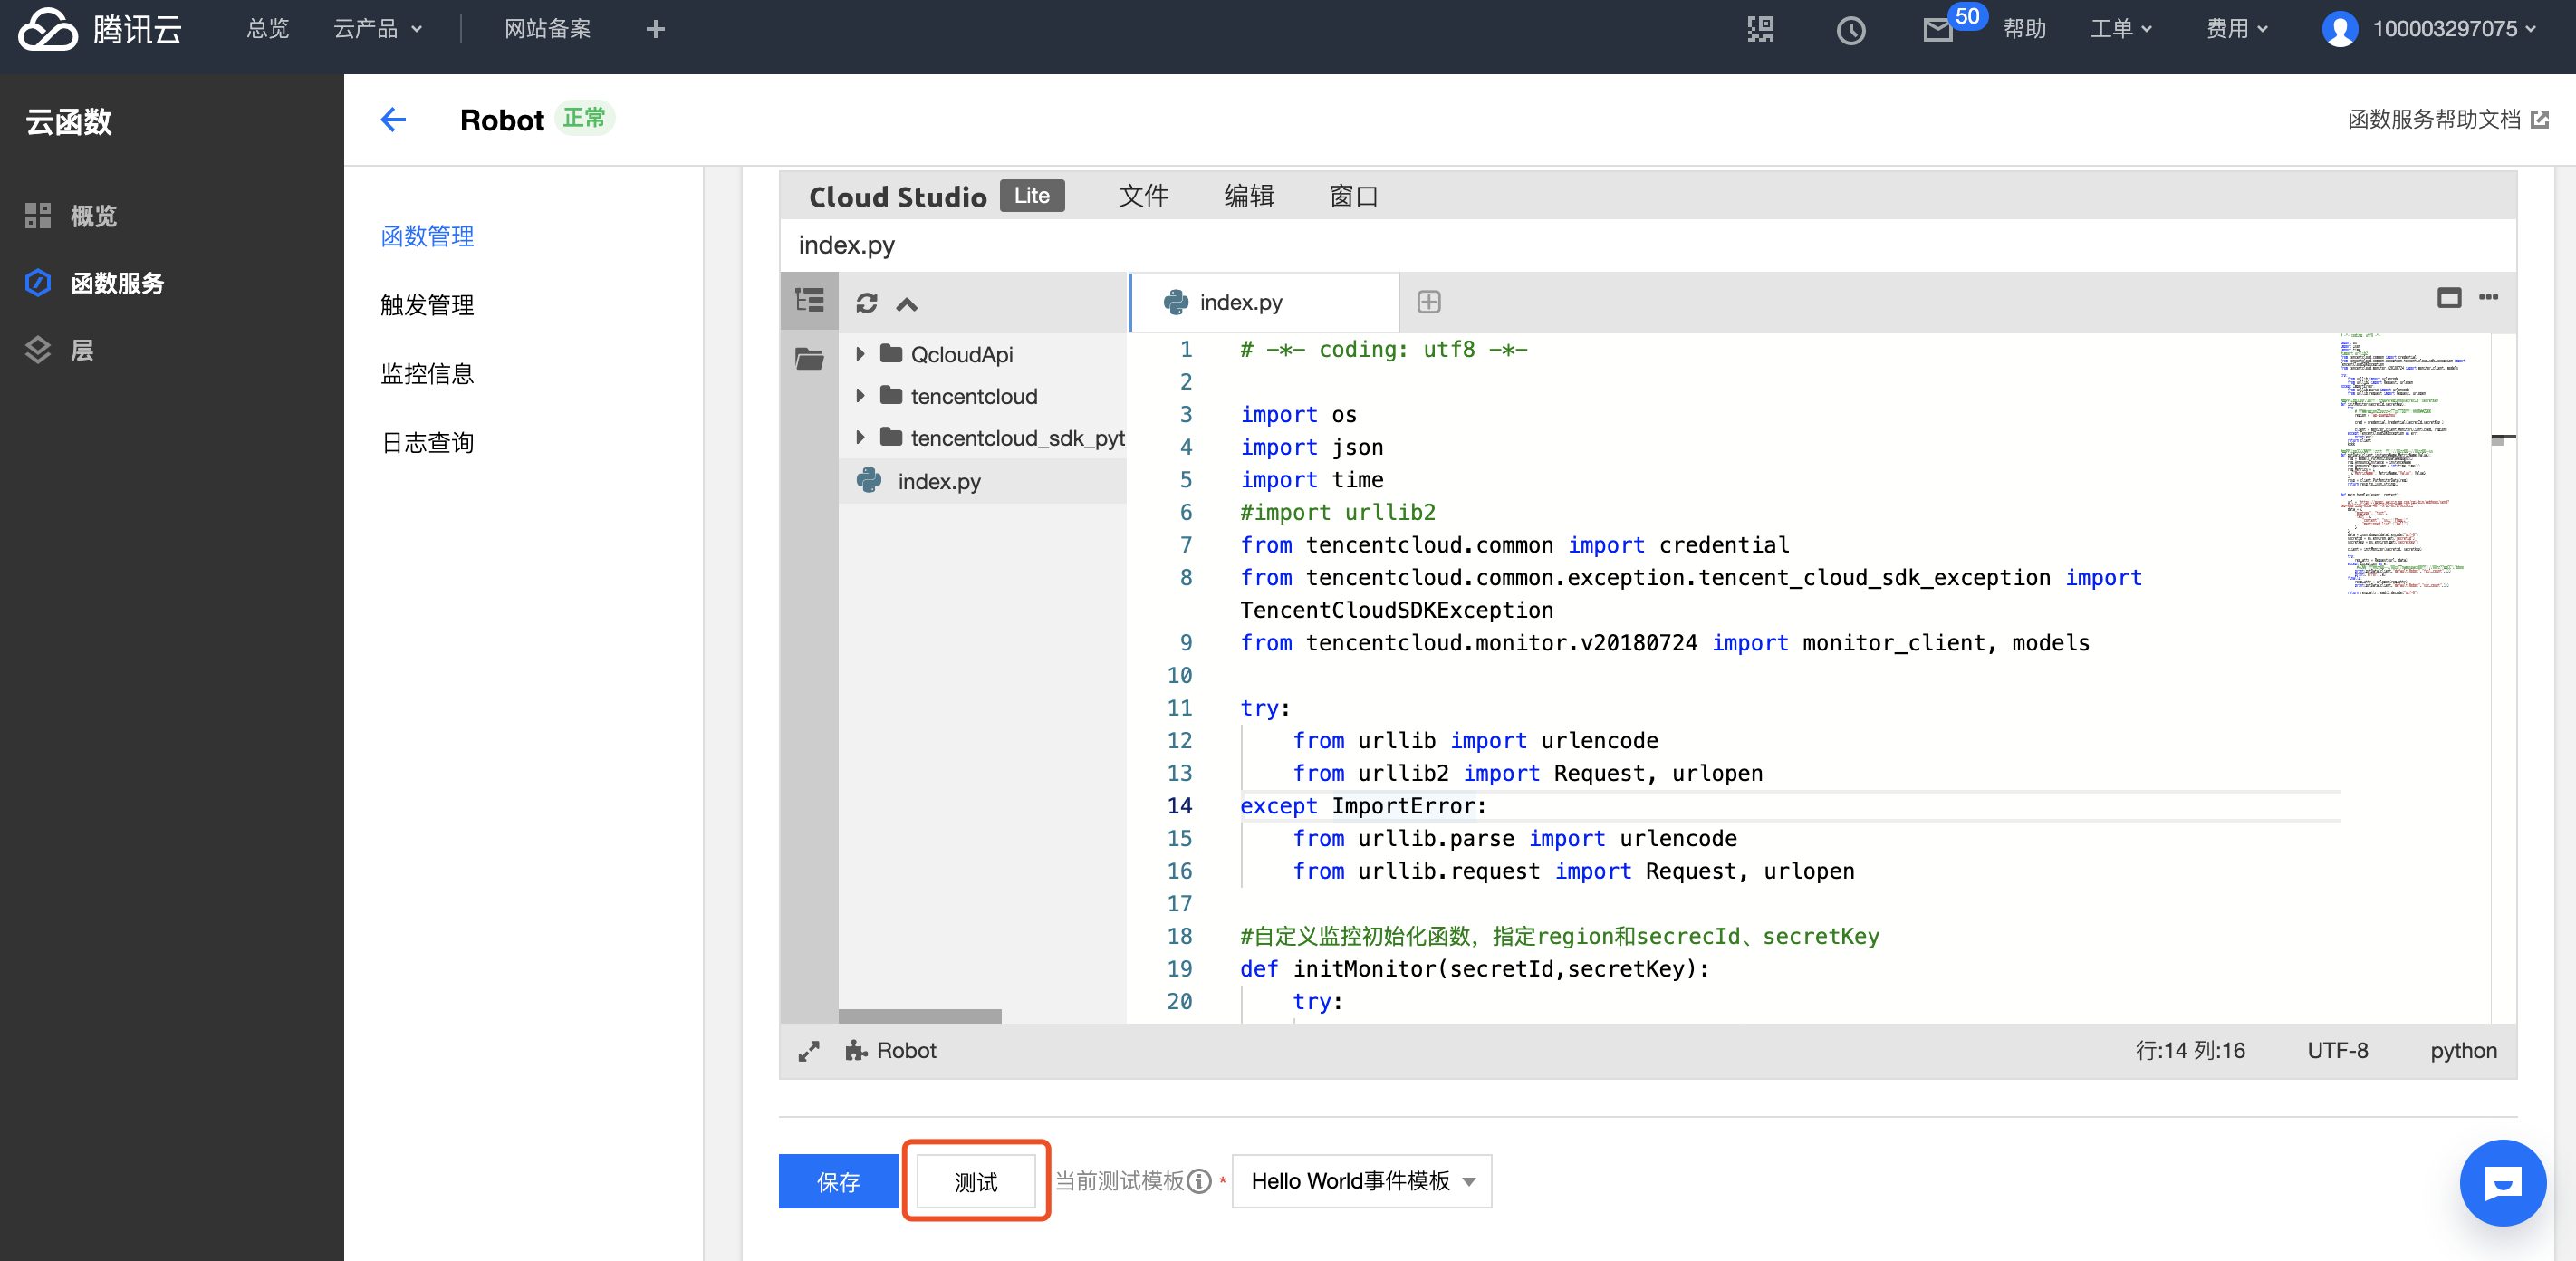
Task: Click the 保存 button
Action: tap(837, 1182)
